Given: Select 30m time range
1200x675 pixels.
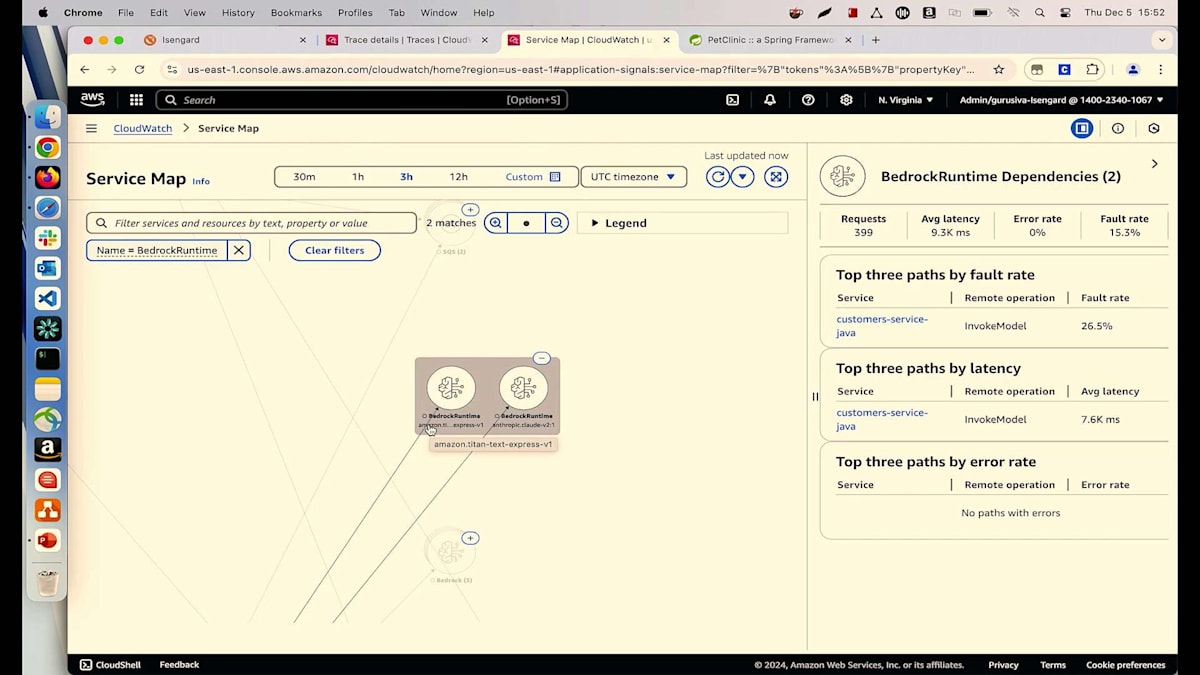Looking at the screenshot, I should pos(304,177).
